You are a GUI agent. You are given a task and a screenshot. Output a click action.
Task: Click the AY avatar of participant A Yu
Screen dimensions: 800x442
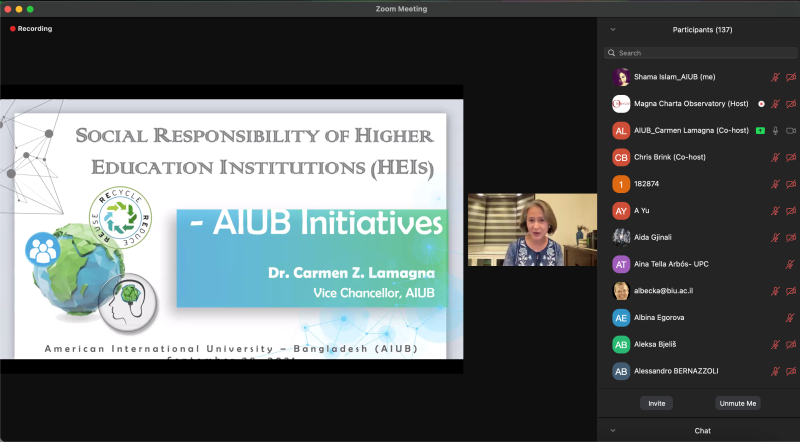620,211
